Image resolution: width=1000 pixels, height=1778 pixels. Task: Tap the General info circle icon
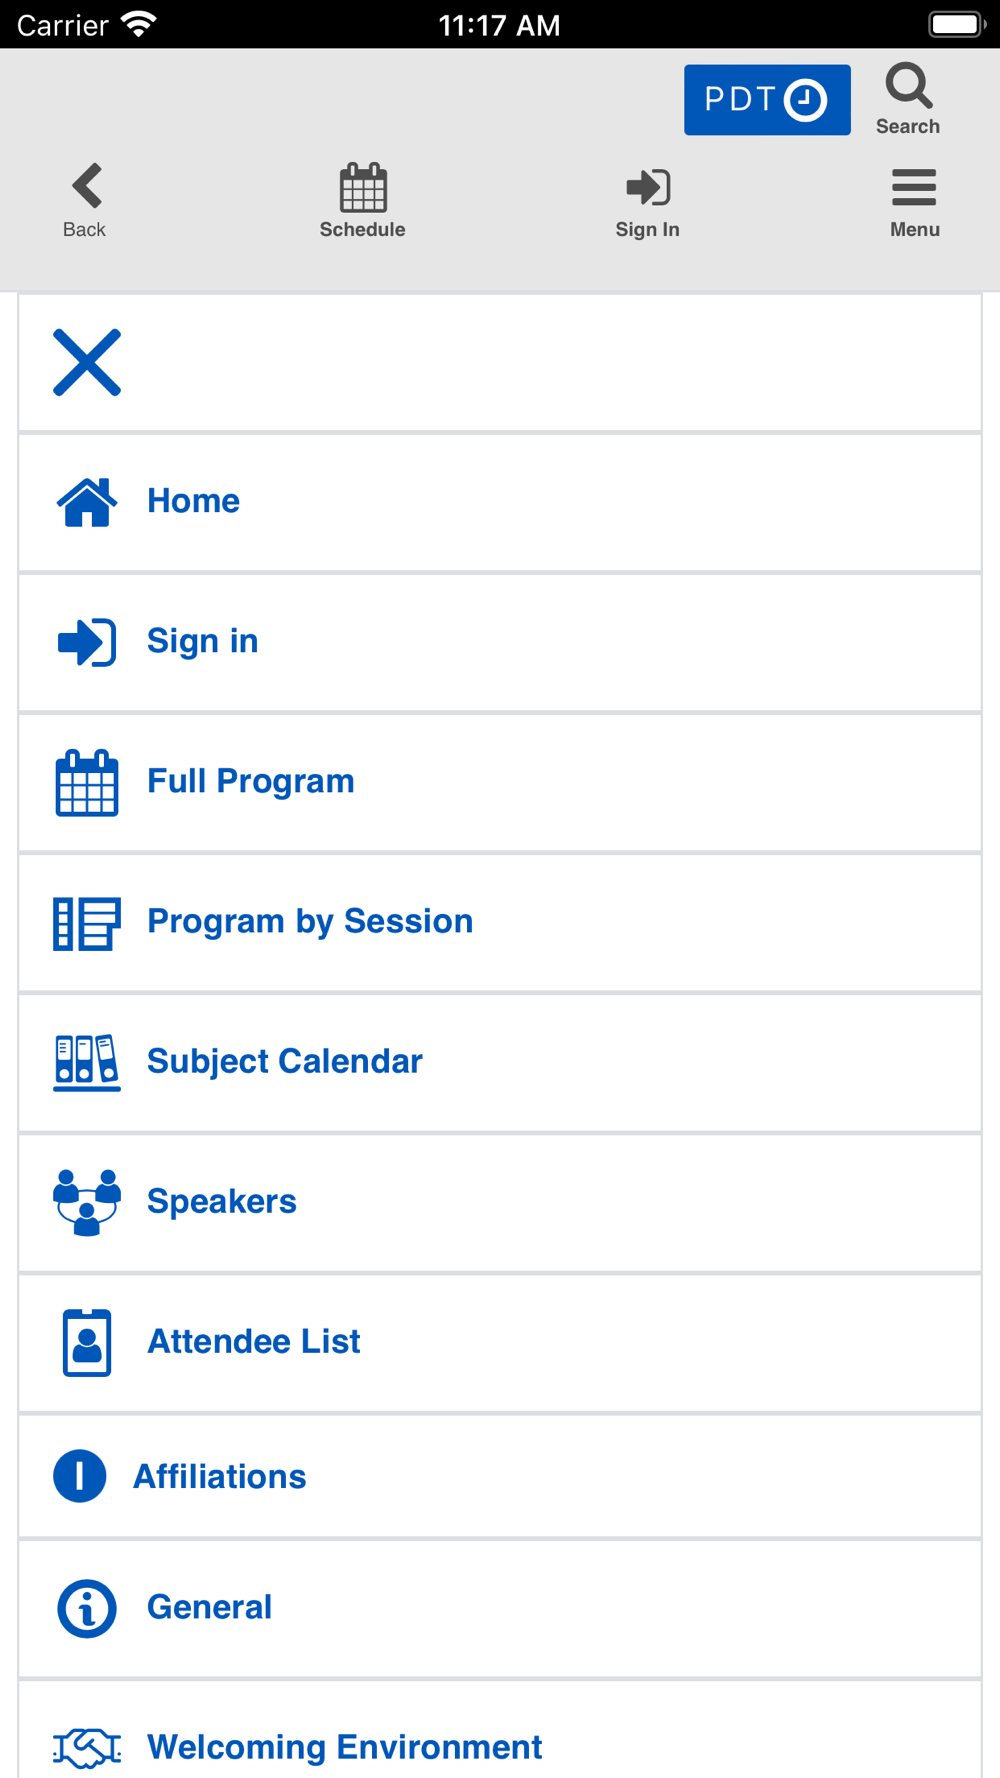click(x=87, y=1608)
